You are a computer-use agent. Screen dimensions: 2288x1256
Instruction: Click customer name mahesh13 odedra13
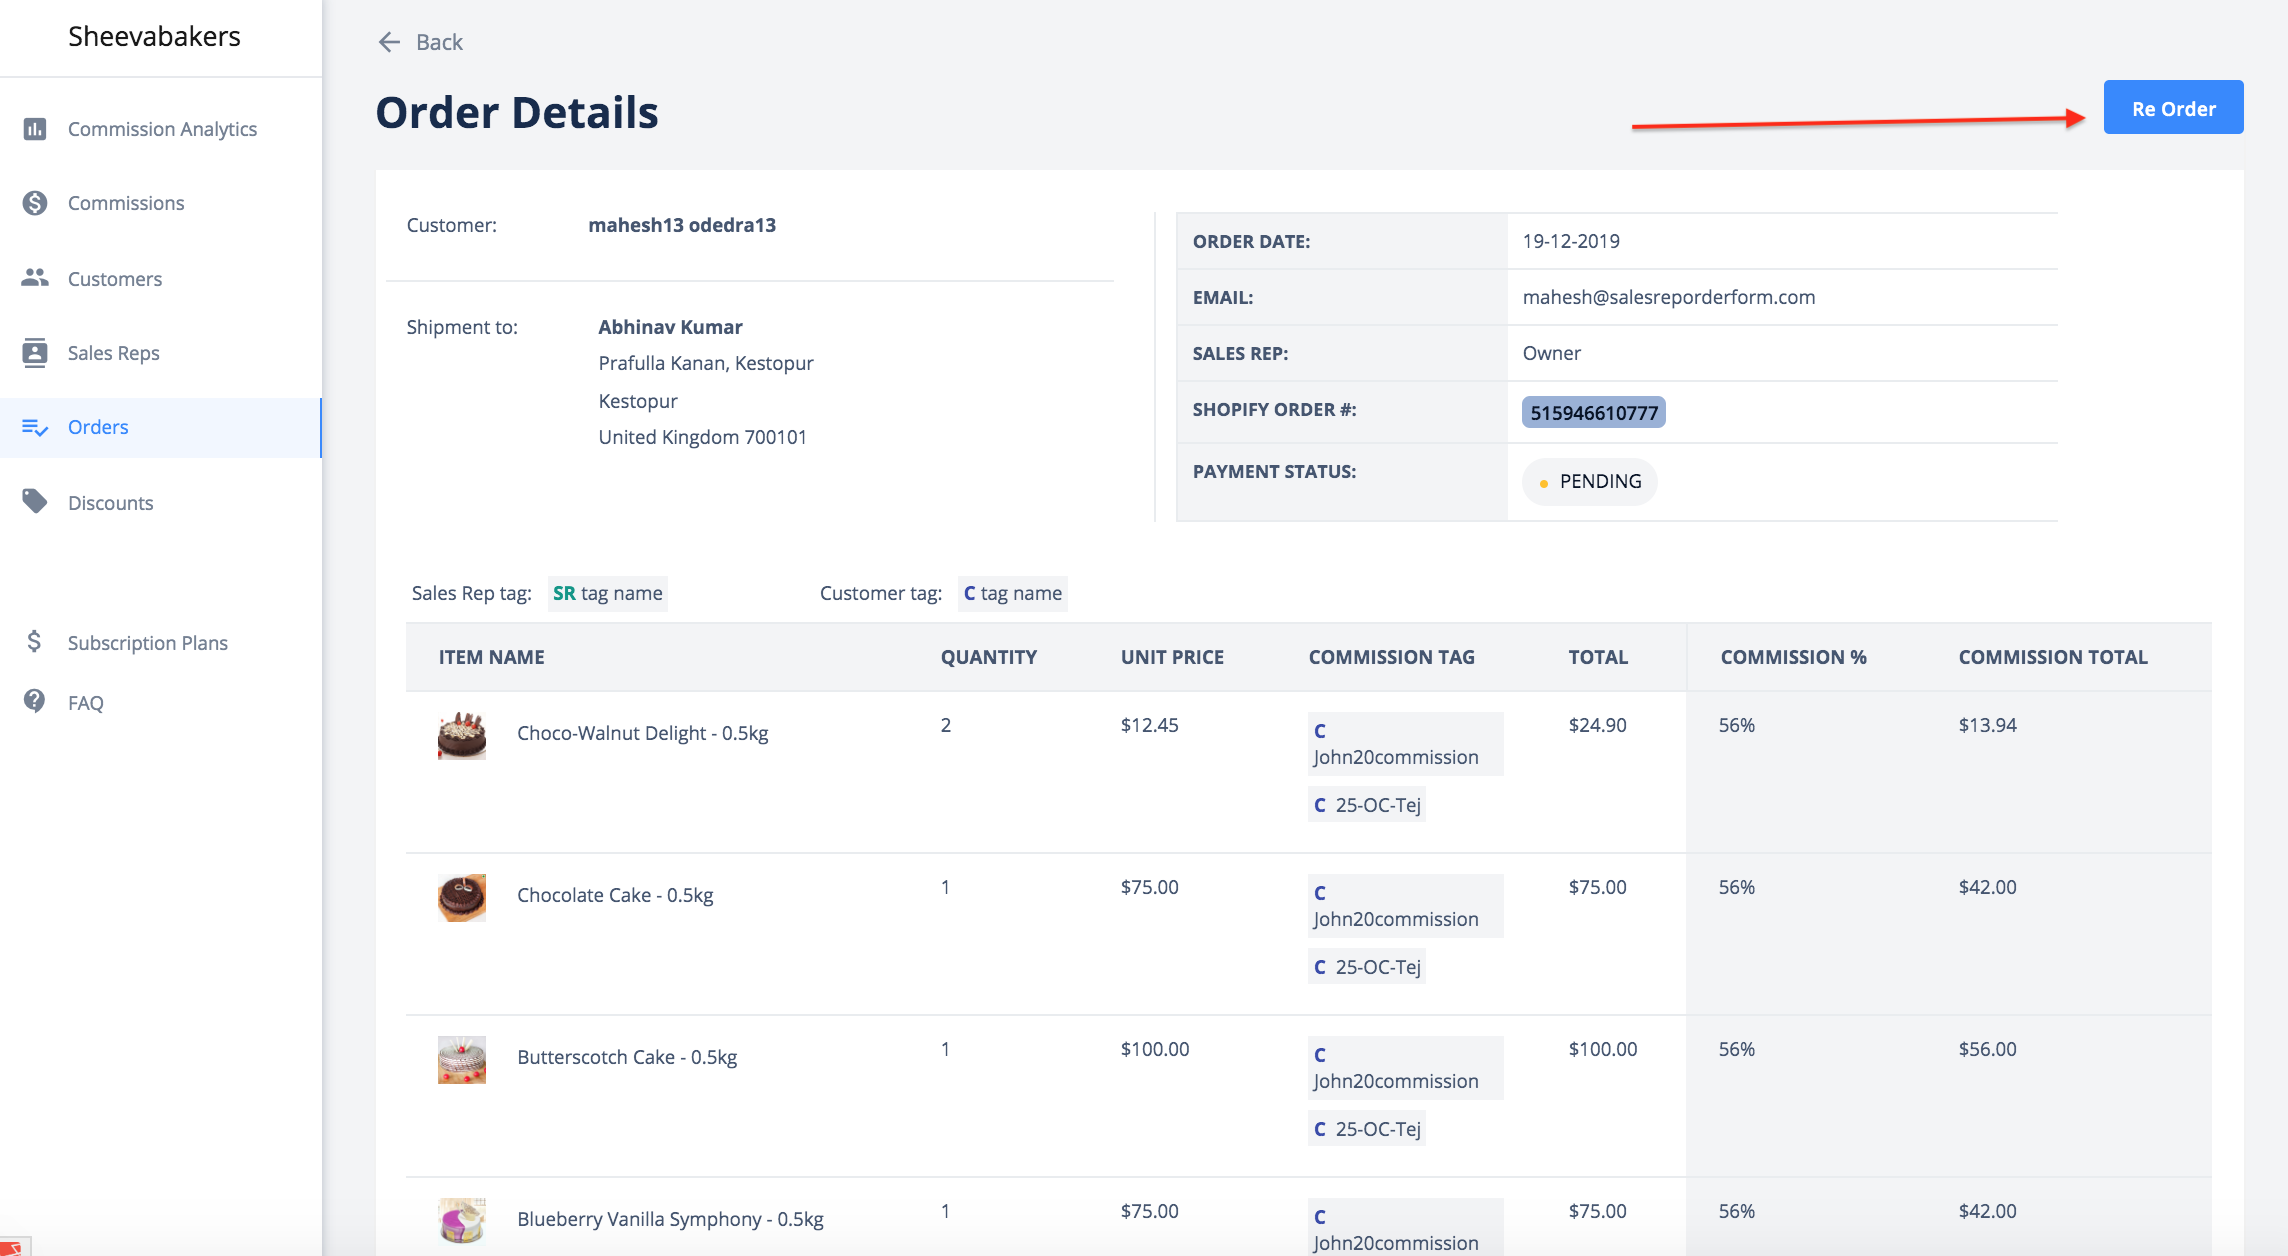tap(682, 225)
